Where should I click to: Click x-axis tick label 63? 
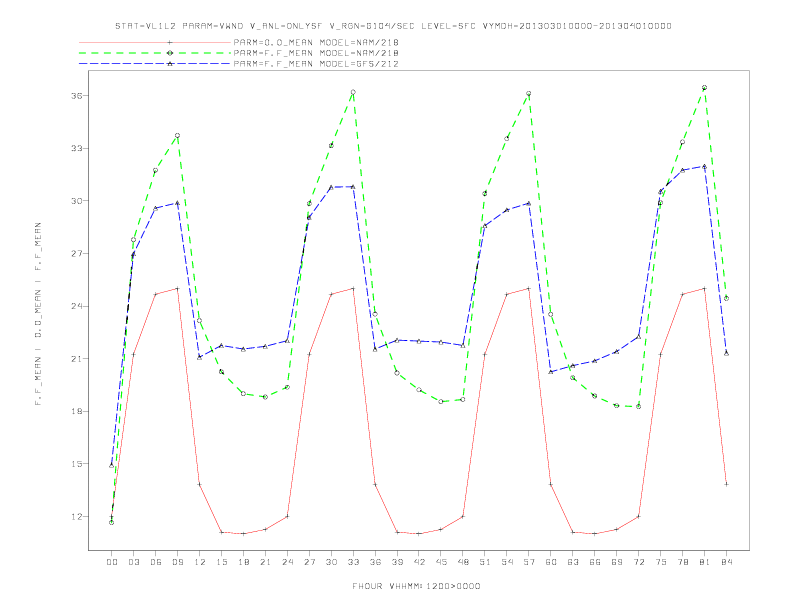(573, 562)
